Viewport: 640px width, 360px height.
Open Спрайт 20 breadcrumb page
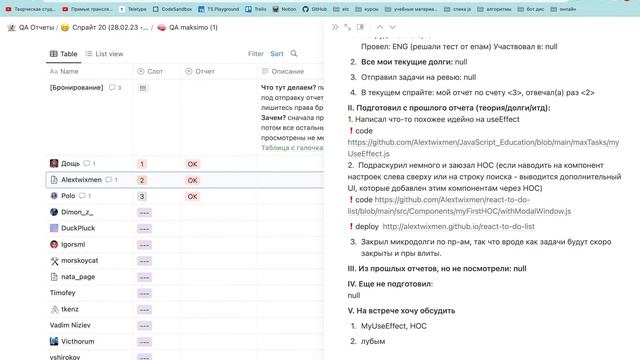click(104, 27)
